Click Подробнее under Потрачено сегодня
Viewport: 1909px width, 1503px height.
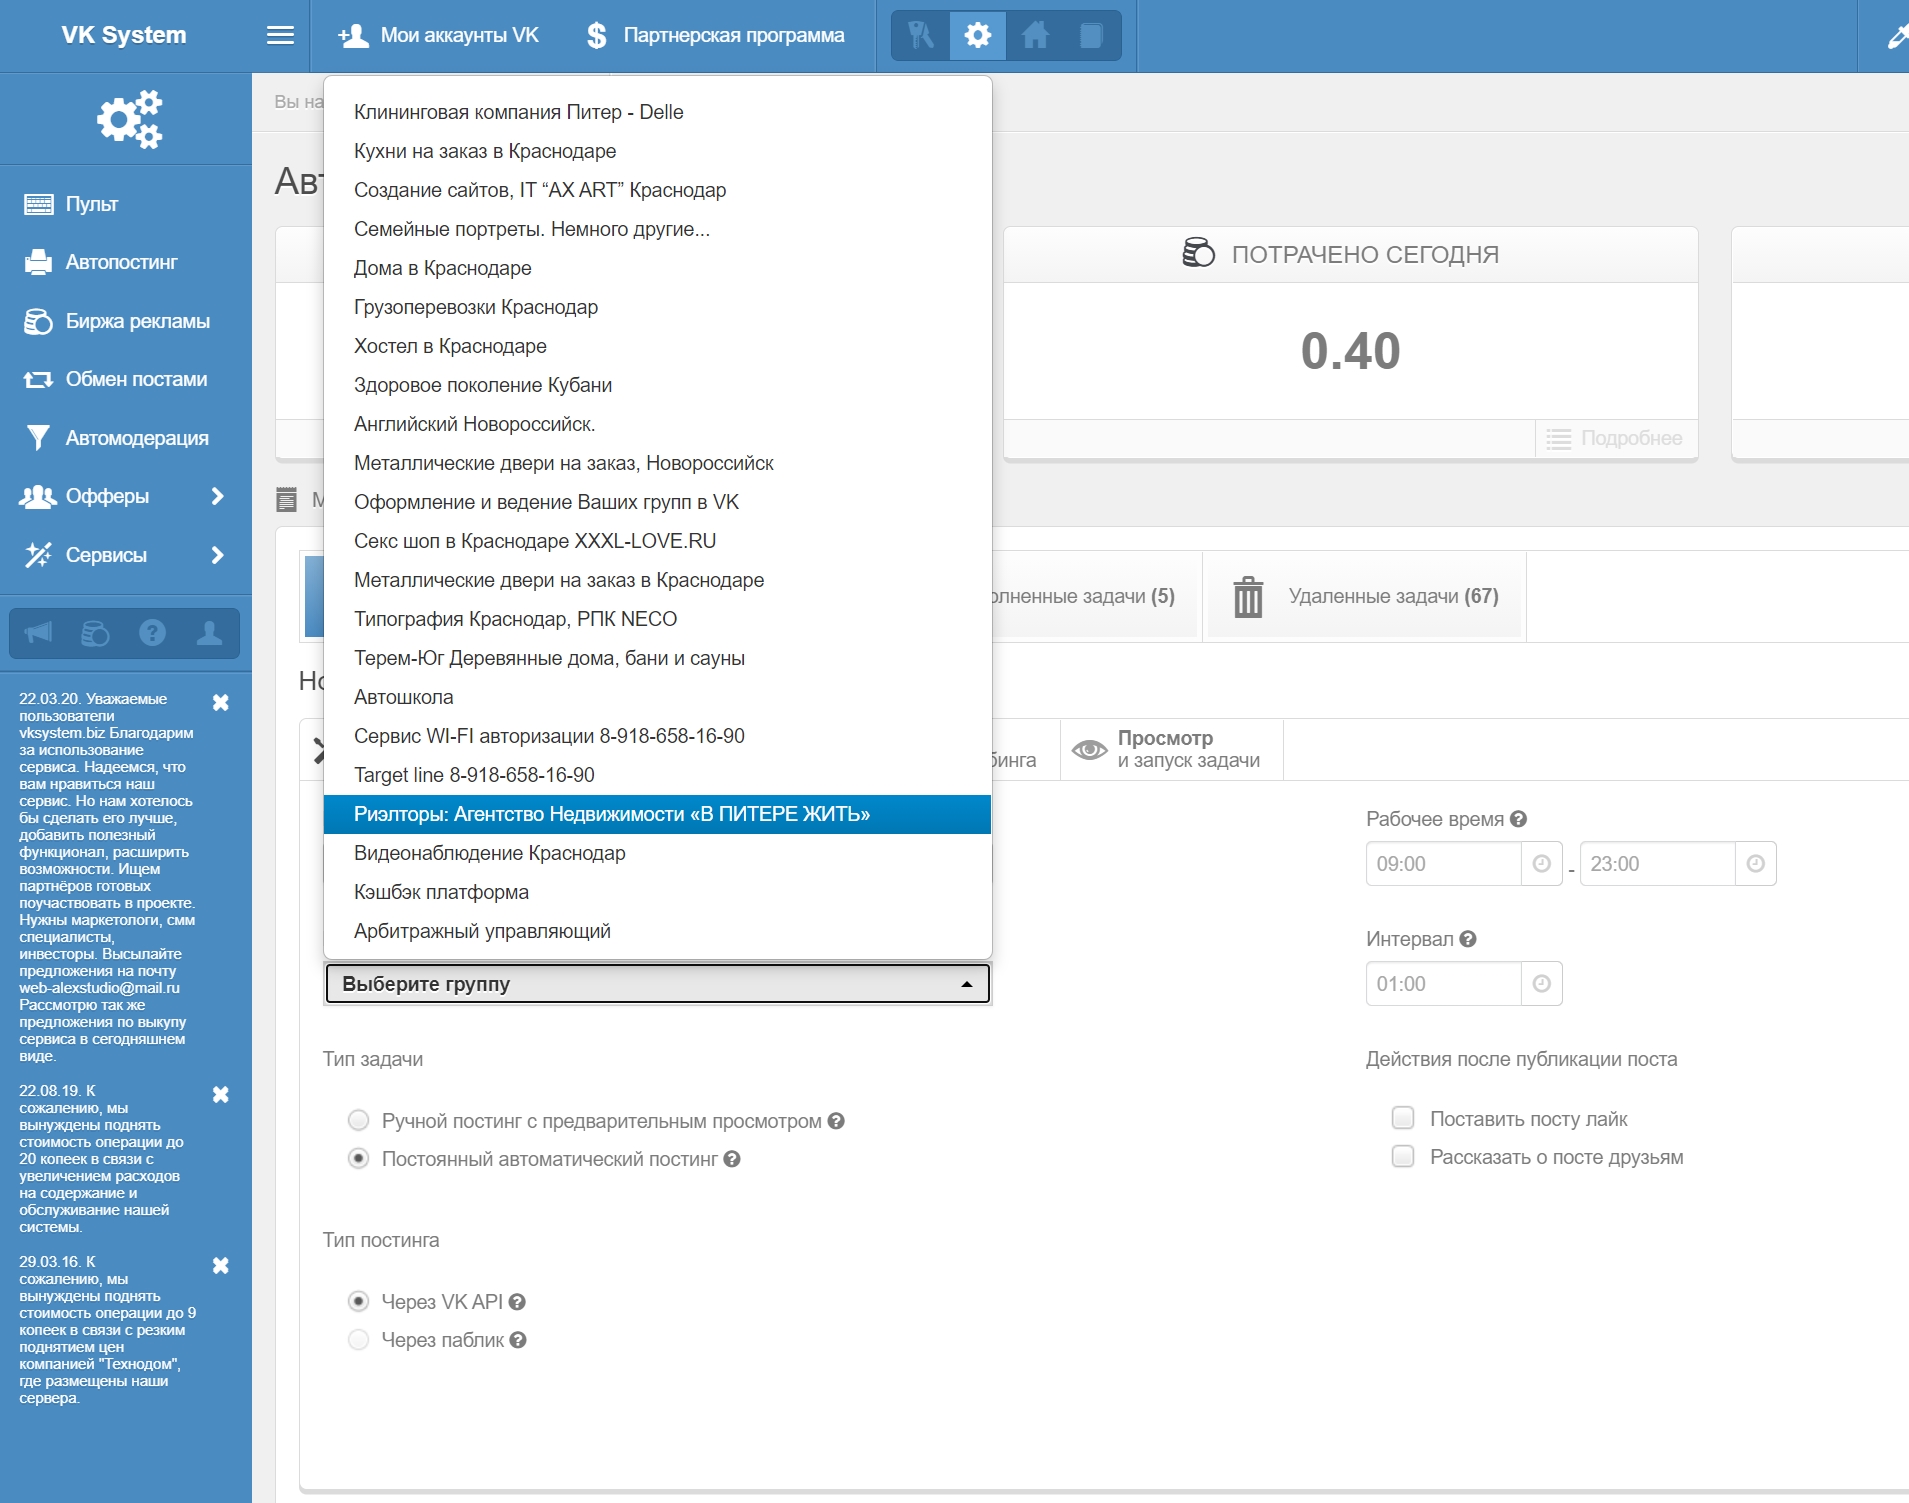pyautogui.click(x=1615, y=438)
